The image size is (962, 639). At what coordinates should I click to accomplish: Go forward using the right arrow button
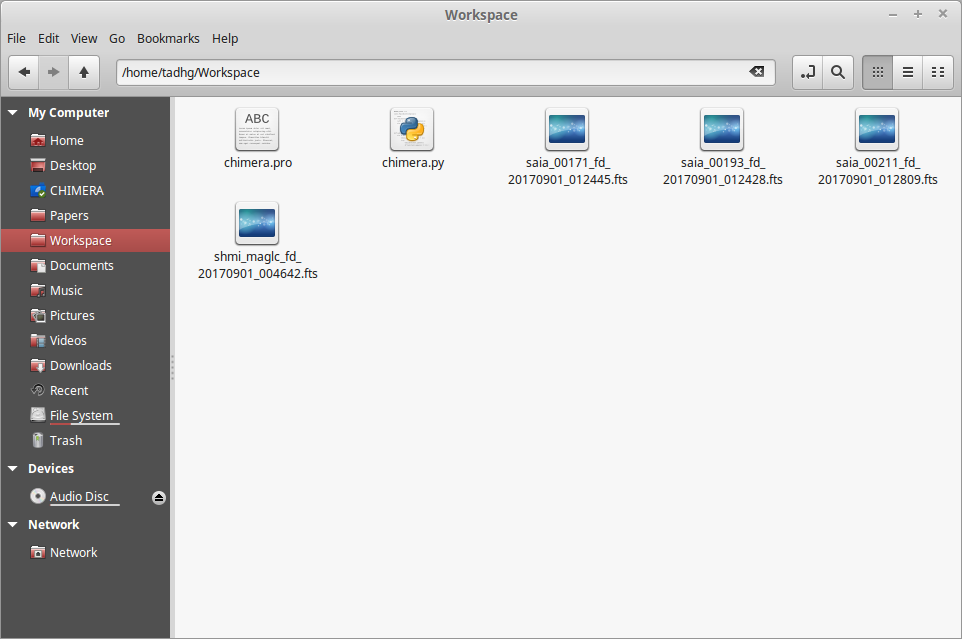[53, 72]
